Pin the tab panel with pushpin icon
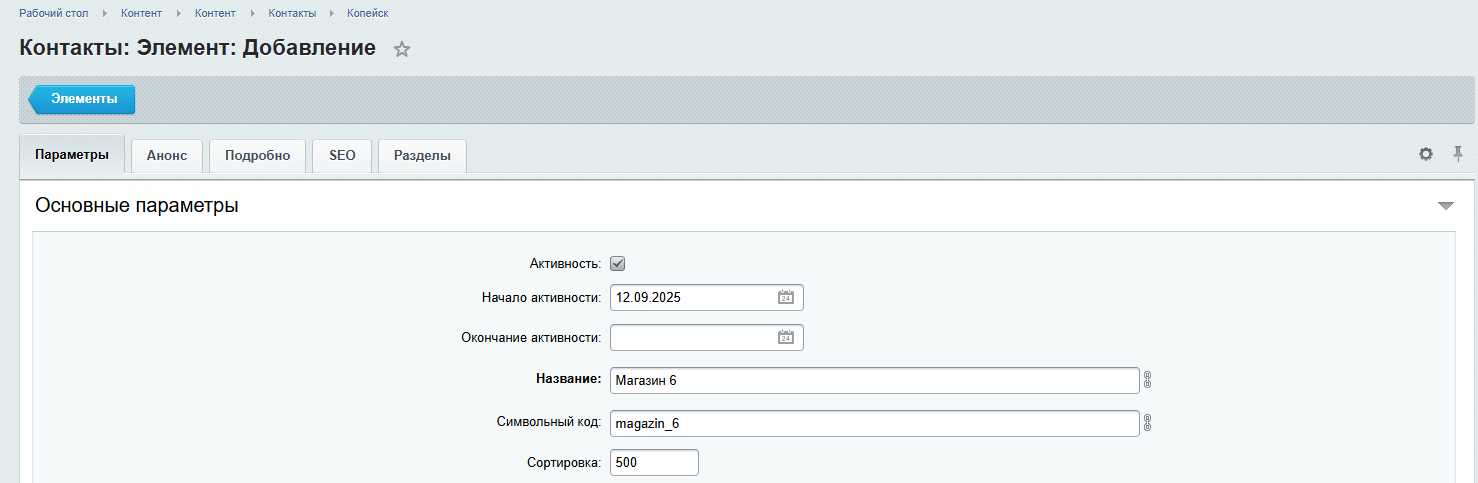 [x=1458, y=154]
